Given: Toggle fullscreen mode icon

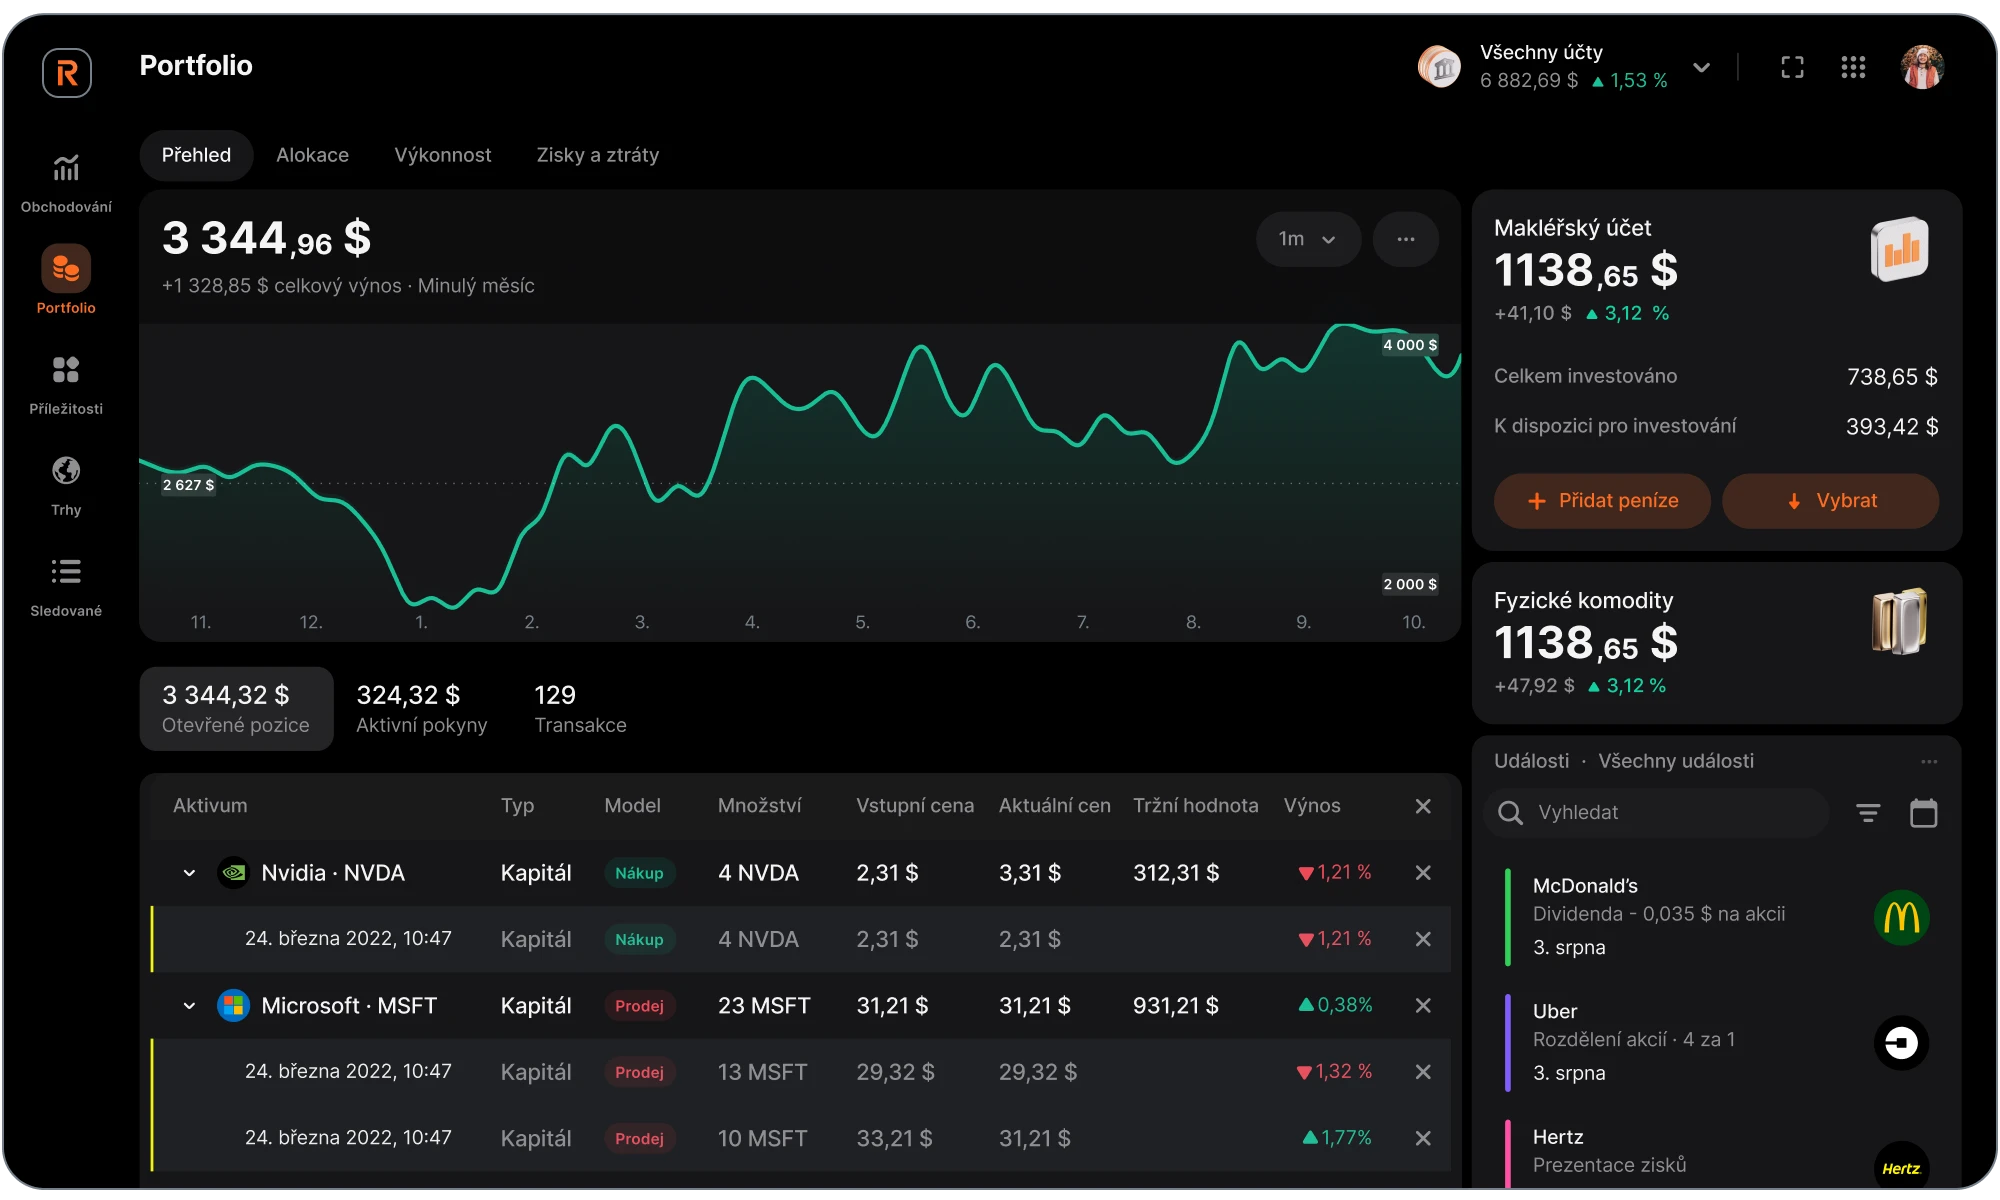Looking at the screenshot, I should (x=1792, y=68).
